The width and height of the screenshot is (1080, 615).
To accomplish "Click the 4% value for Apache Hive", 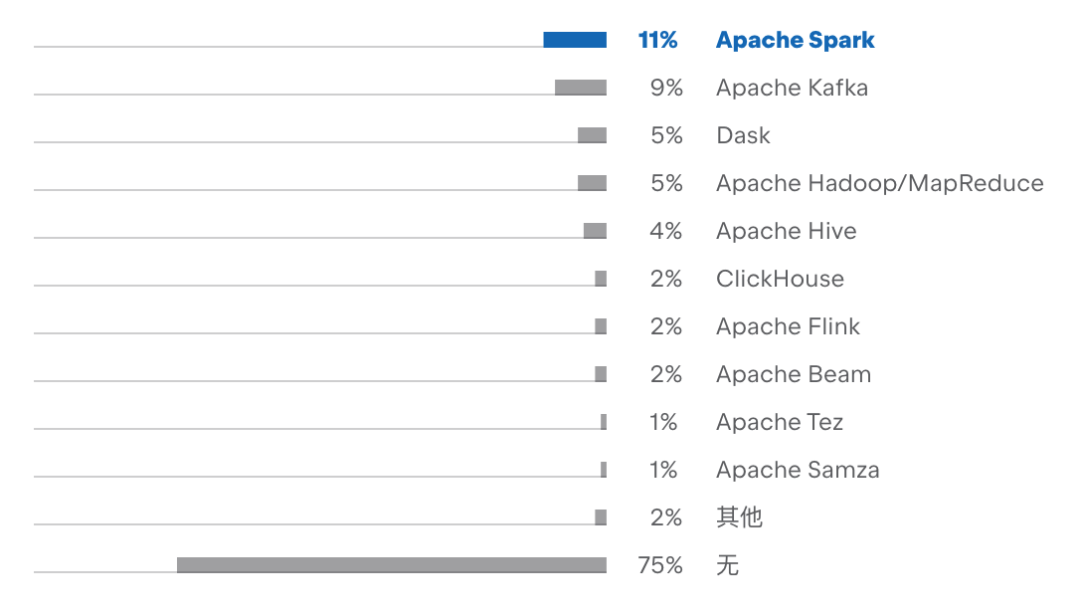I will coord(665,231).
